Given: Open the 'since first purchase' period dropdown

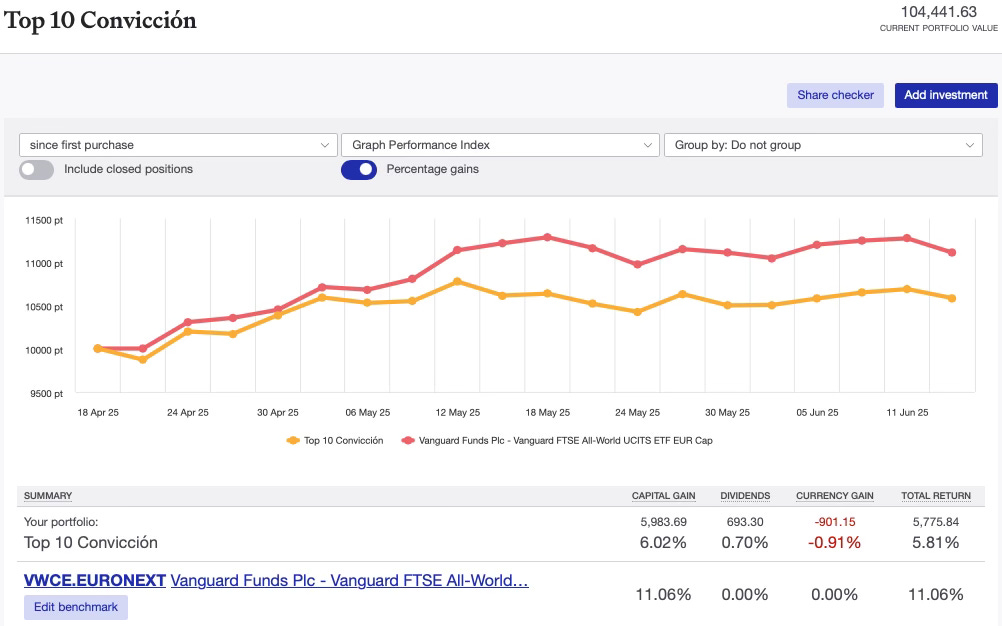Looking at the screenshot, I should tap(178, 145).
